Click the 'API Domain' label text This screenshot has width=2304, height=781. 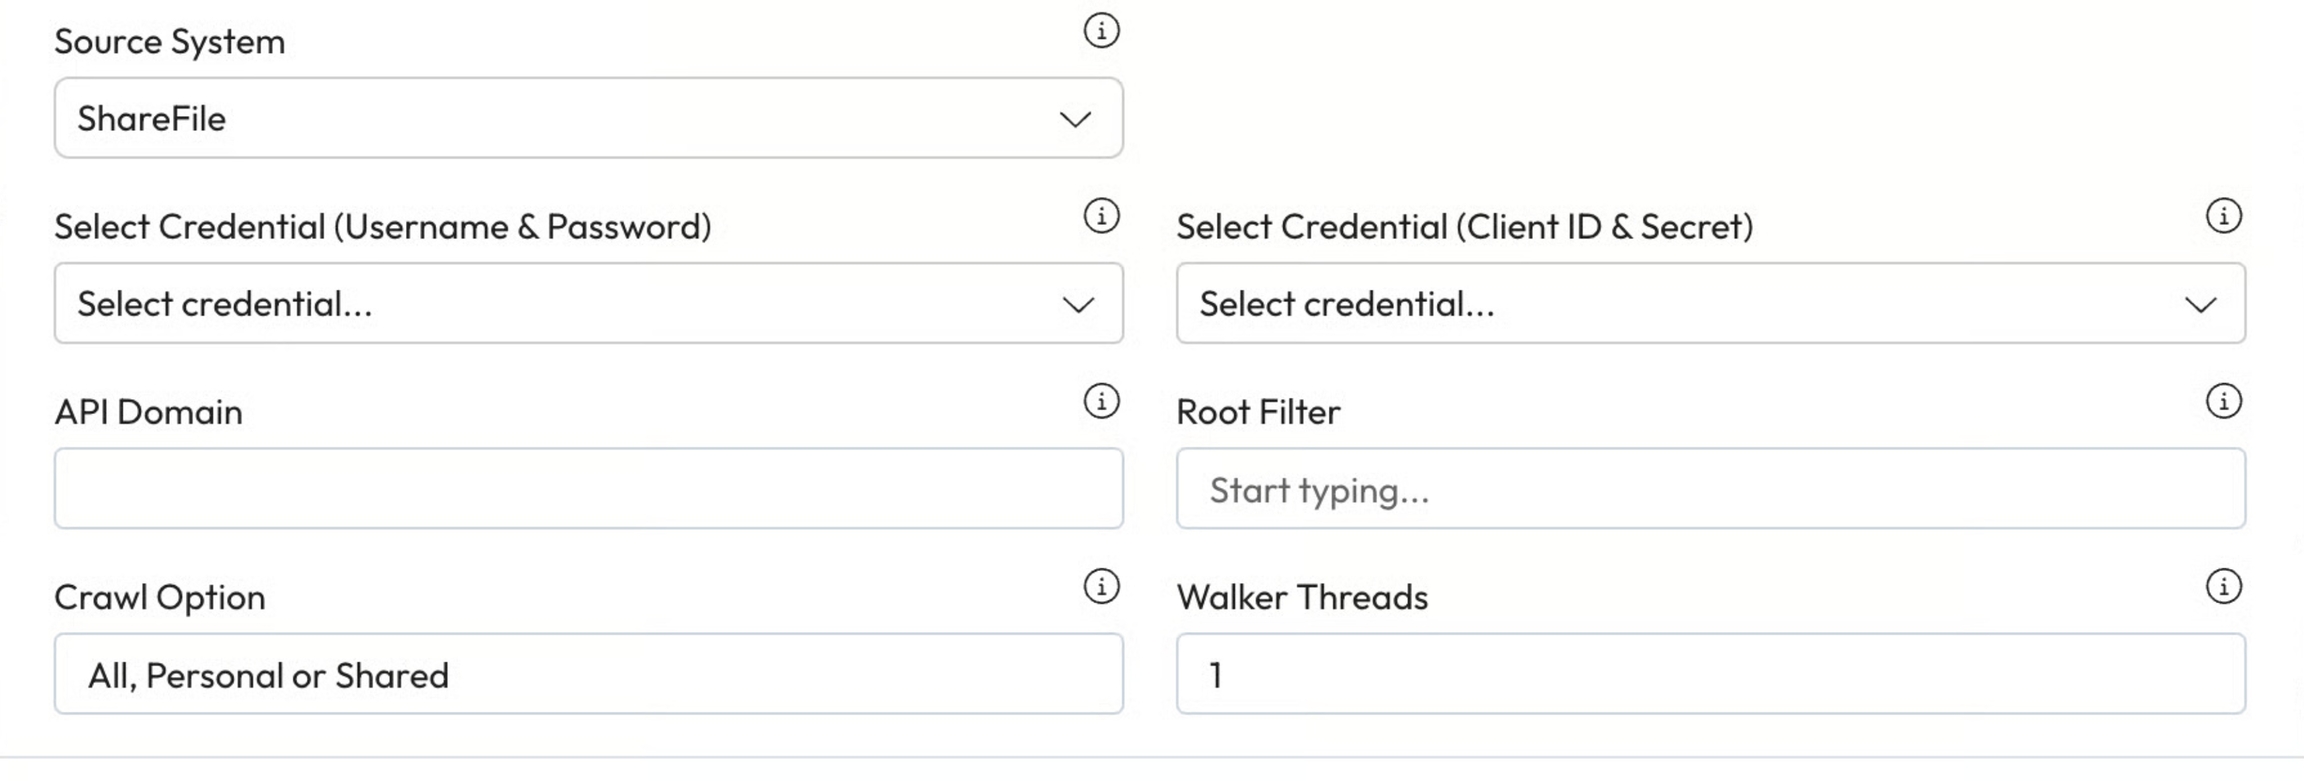[148, 412]
